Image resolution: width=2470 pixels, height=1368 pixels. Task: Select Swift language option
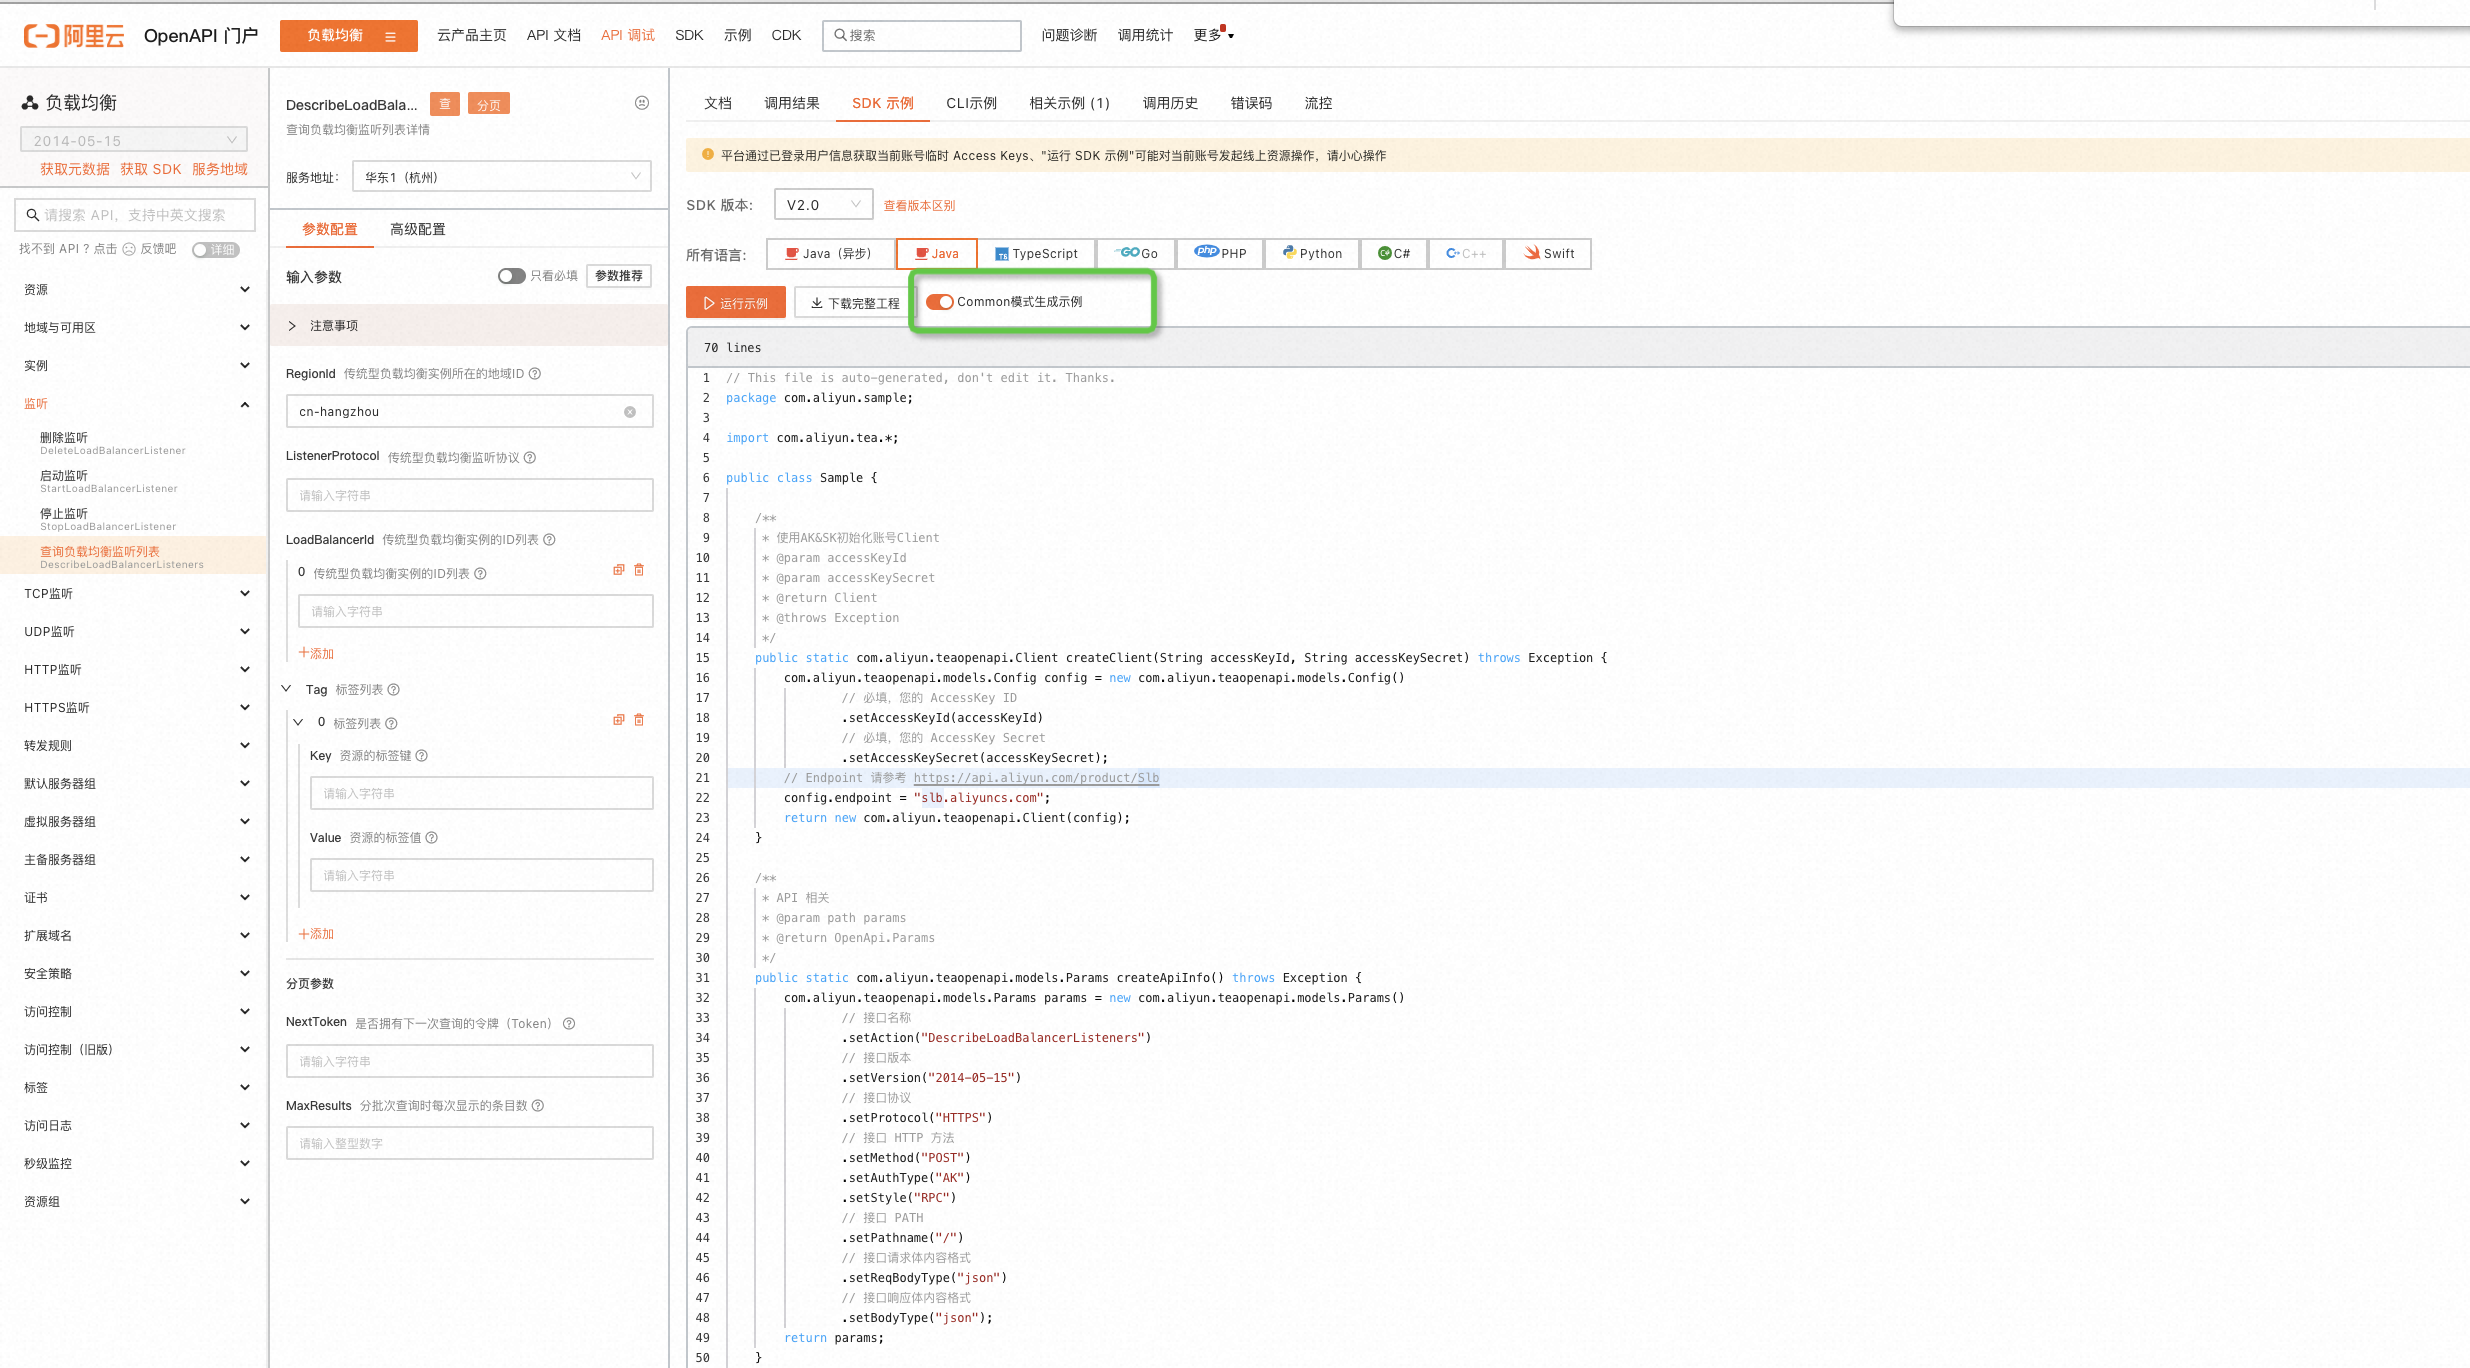coord(1548,254)
